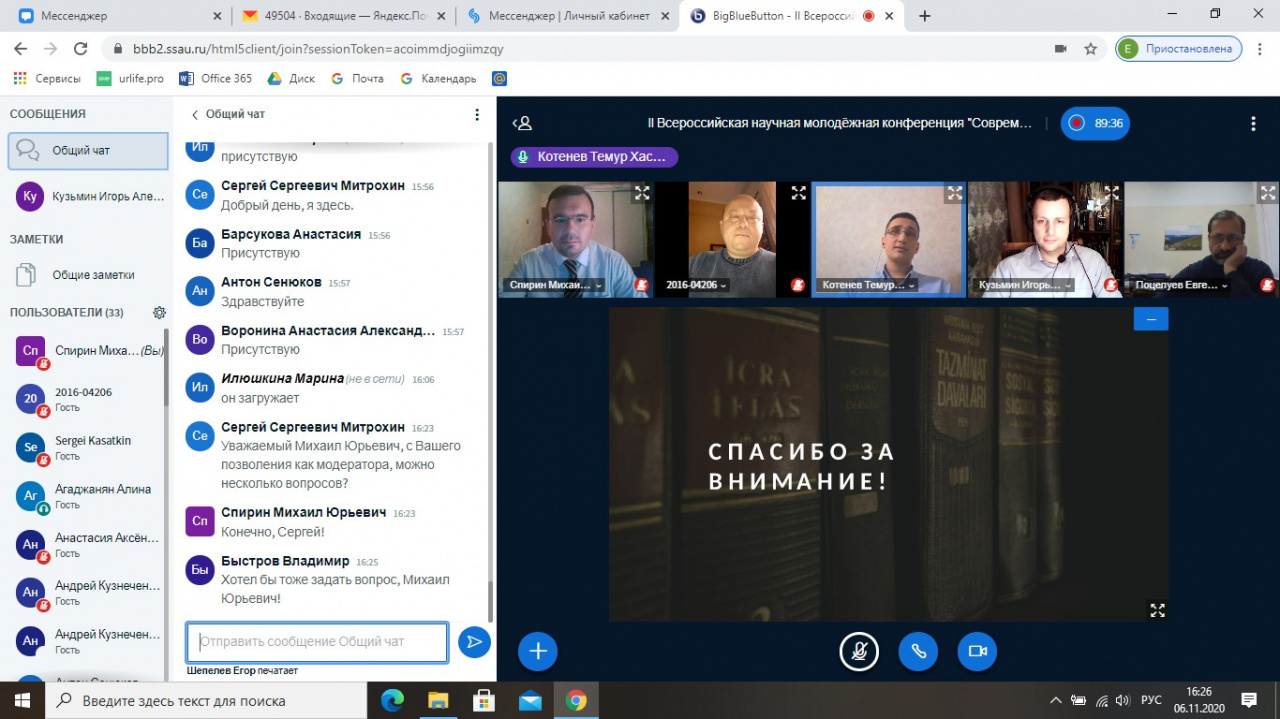Minimize the presentation with the blue button
The height and width of the screenshot is (719, 1280).
1150,319
